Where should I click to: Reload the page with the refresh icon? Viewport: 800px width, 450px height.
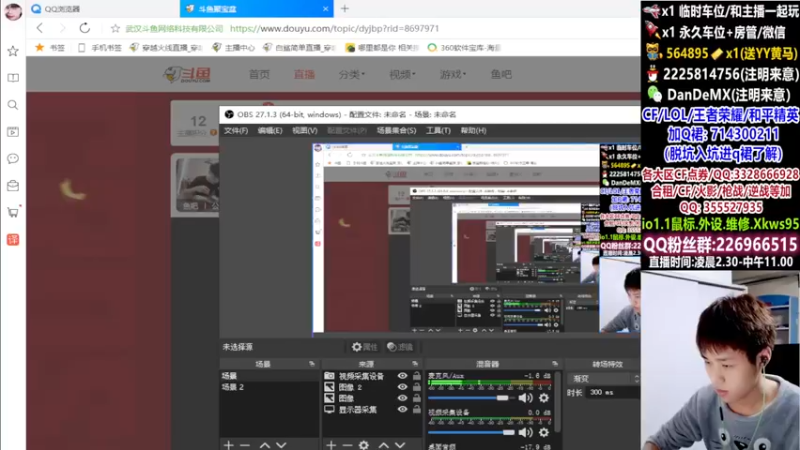85,29
